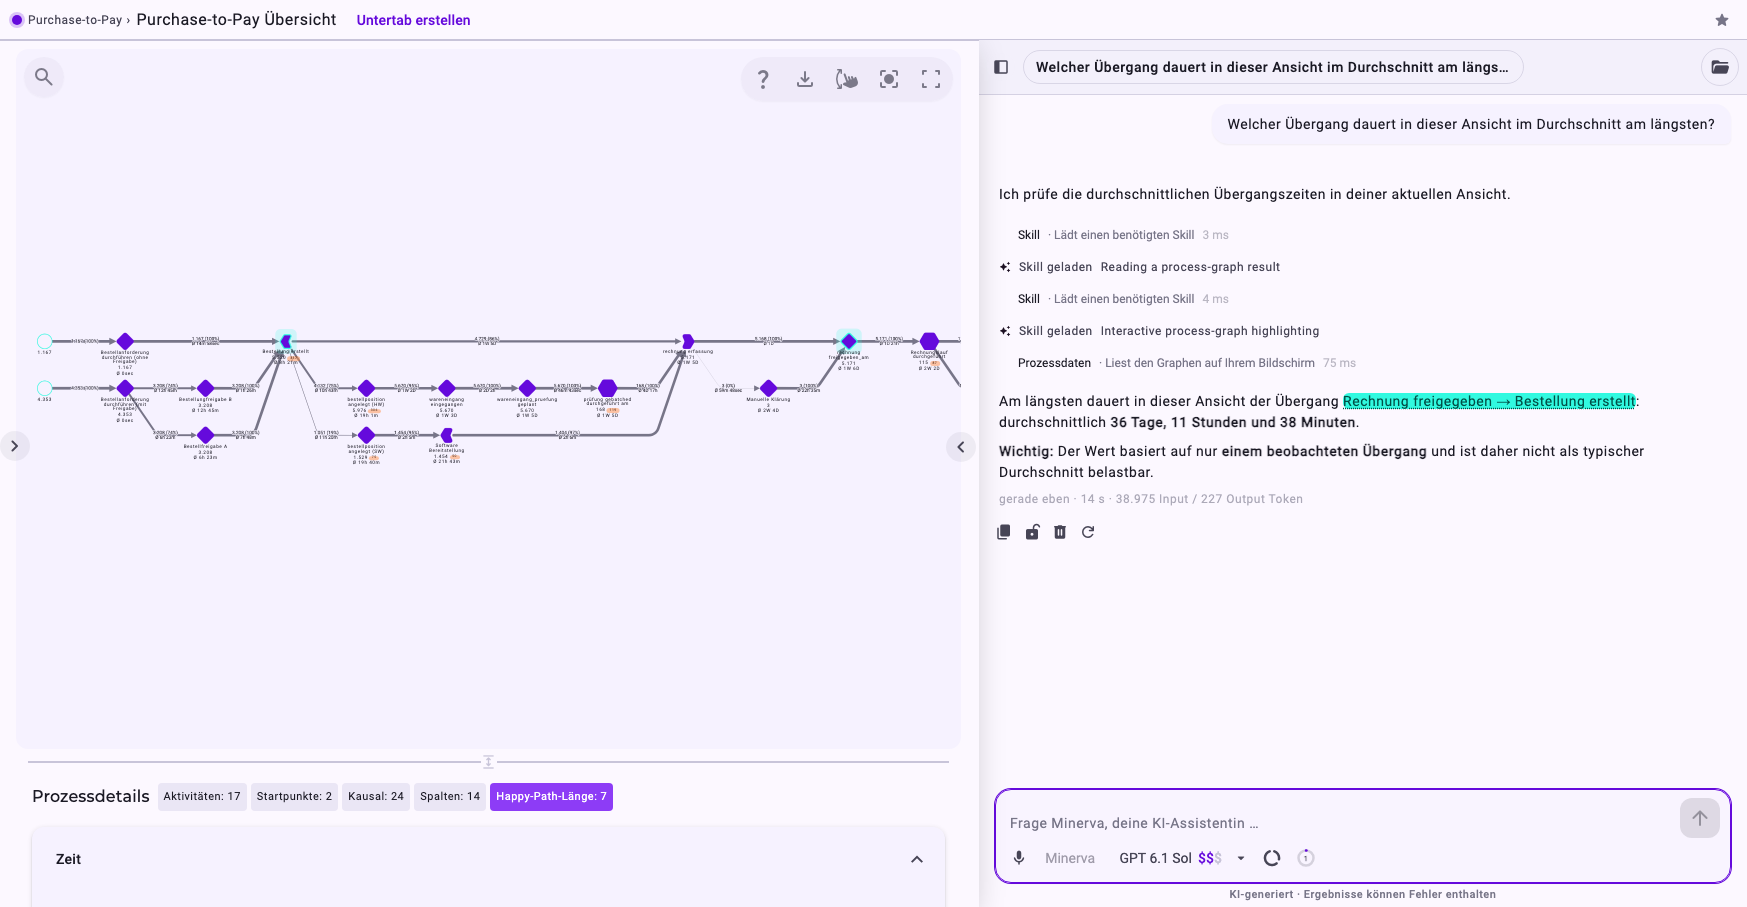
Task: Select the Software Bereitstellung node
Action: tap(446, 435)
